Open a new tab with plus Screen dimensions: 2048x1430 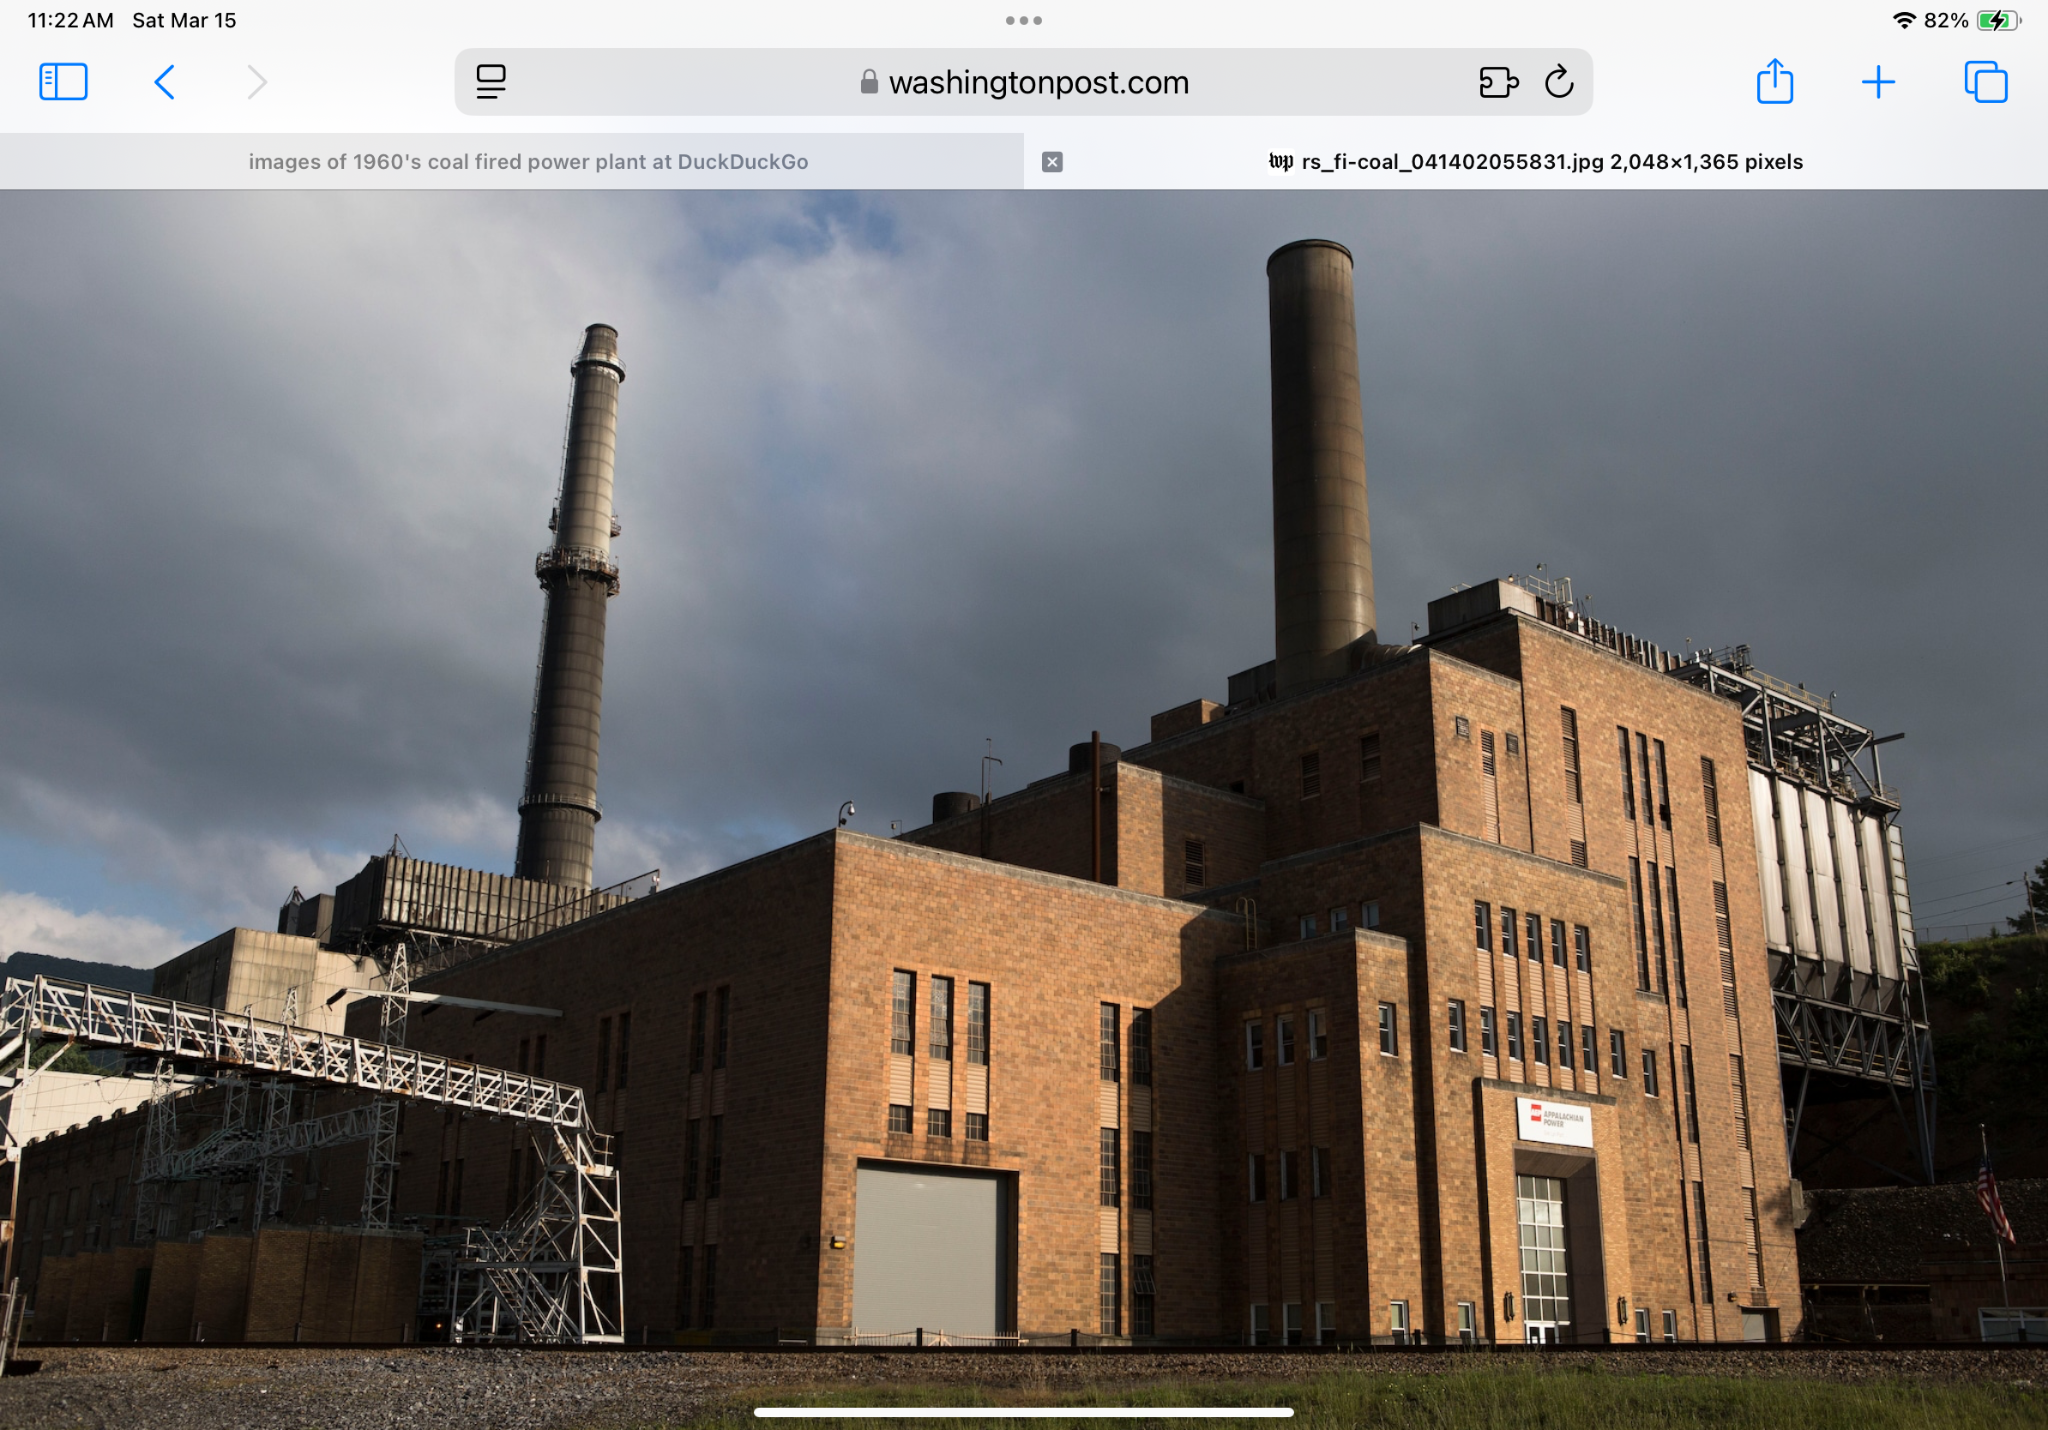point(1879,82)
